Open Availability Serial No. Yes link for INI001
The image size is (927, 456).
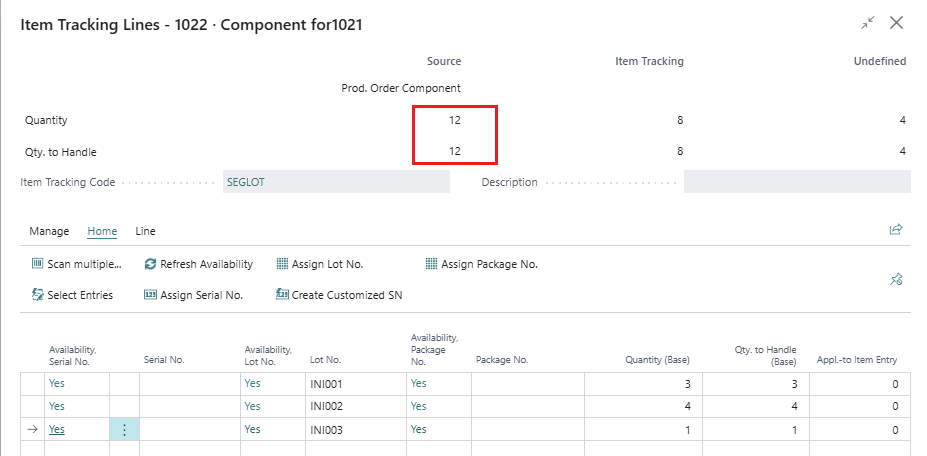coord(57,383)
